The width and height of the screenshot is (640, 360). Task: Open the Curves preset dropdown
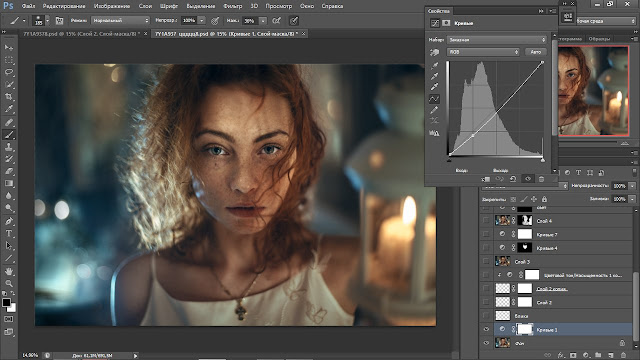click(x=497, y=40)
